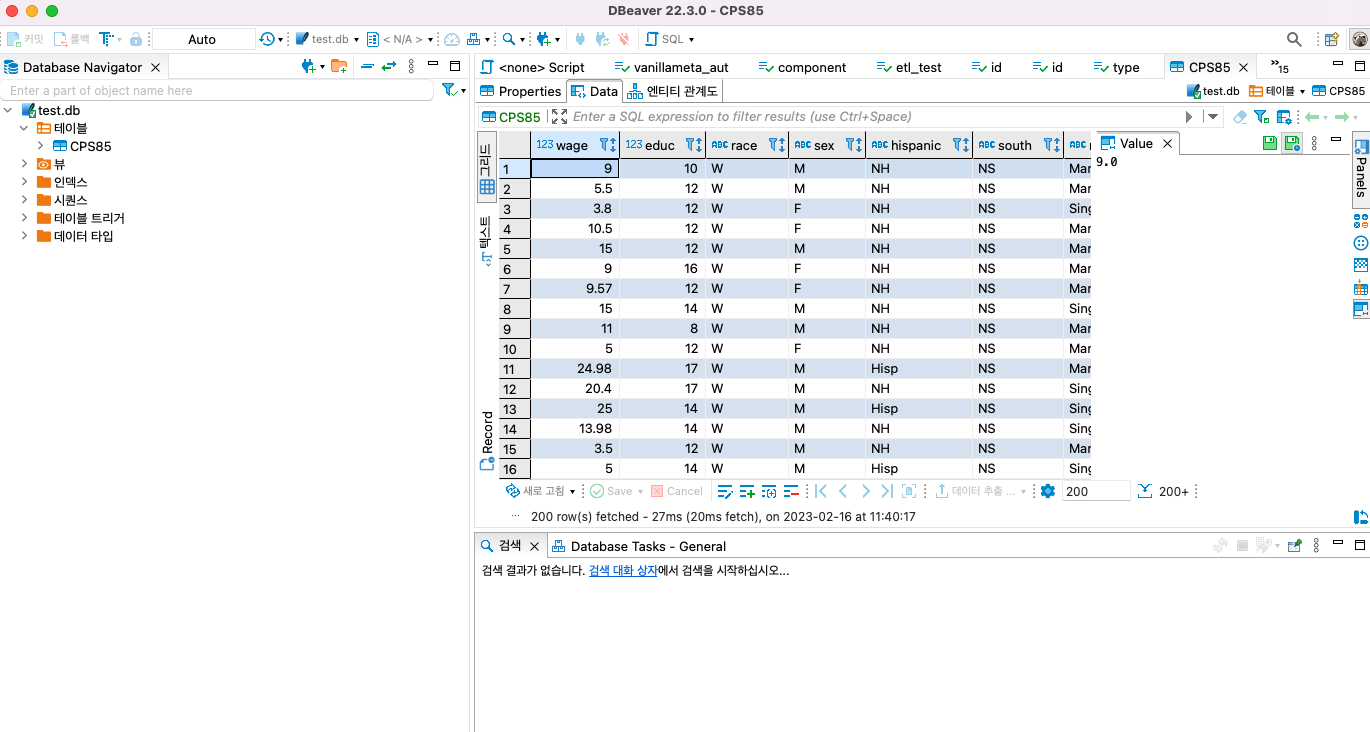Switch to Database Tasks - General tab

[638, 546]
